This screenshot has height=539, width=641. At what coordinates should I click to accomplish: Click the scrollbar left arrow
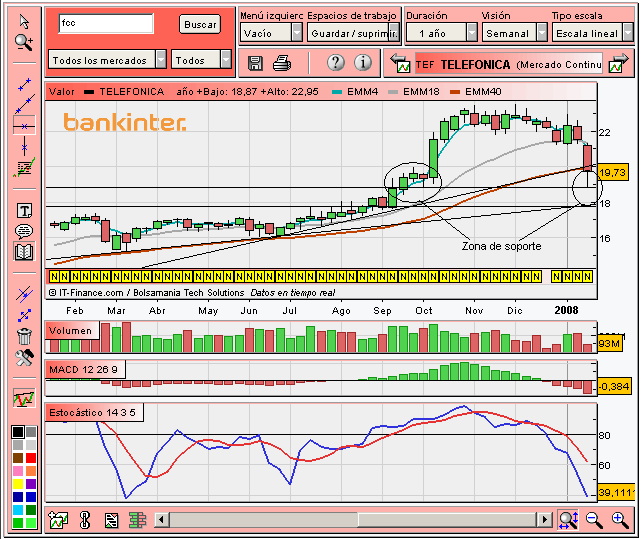162,520
